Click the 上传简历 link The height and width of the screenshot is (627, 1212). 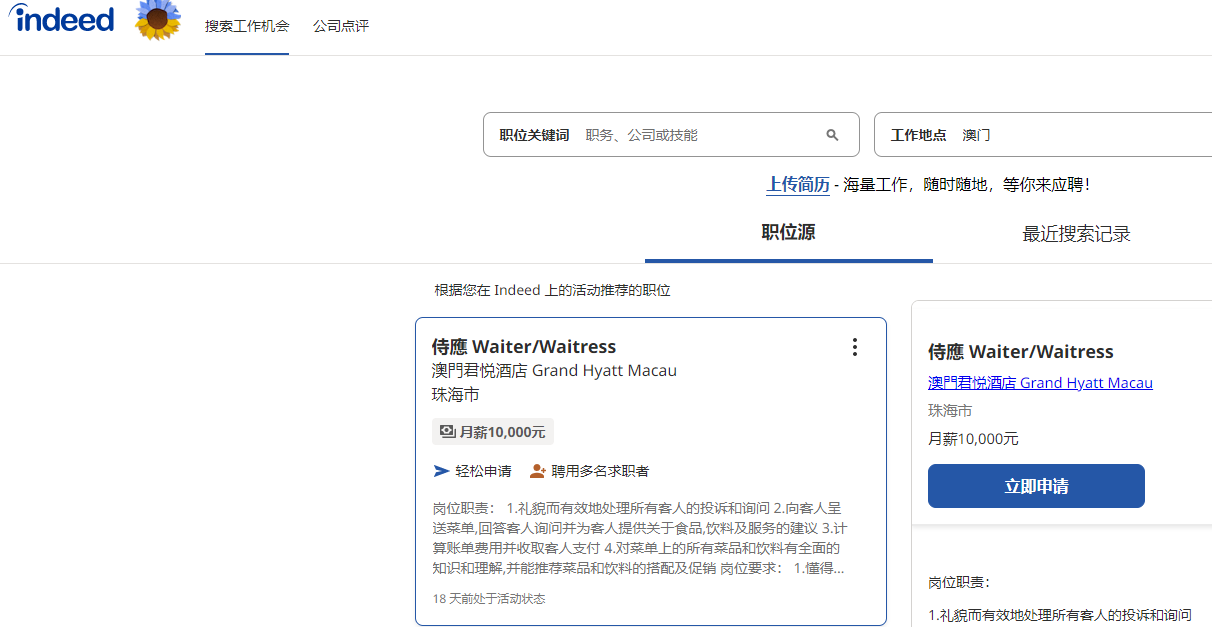click(x=797, y=185)
